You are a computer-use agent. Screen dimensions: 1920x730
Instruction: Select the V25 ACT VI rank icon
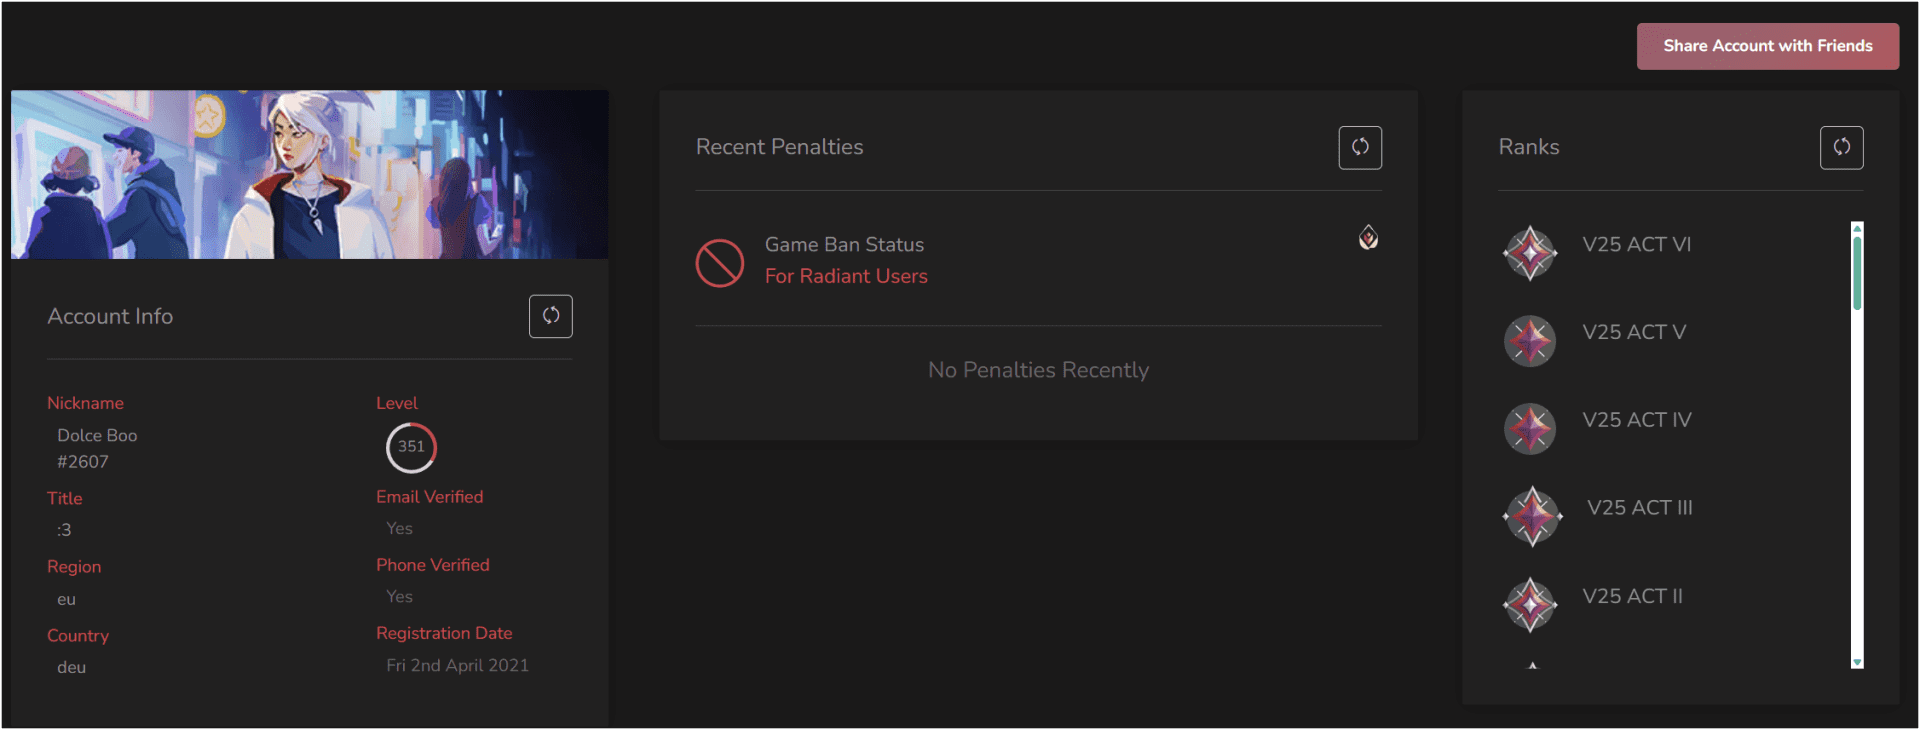(x=1530, y=253)
